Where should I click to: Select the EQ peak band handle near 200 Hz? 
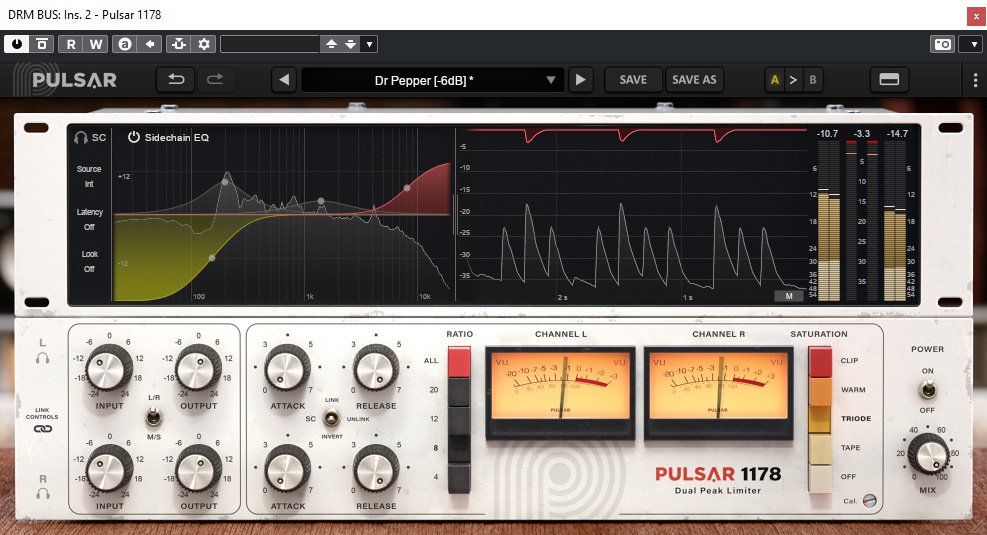point(225,183)
